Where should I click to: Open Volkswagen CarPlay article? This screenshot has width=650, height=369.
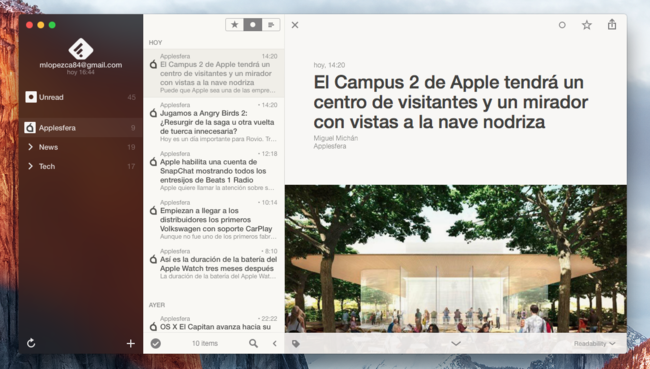pyautogui.click(x=214, y=220)
